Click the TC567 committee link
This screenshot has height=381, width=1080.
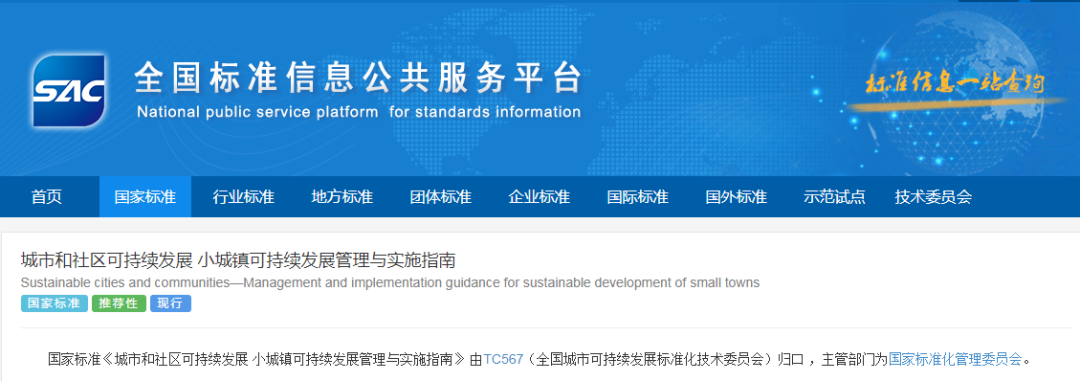click(x=503, y=359)
